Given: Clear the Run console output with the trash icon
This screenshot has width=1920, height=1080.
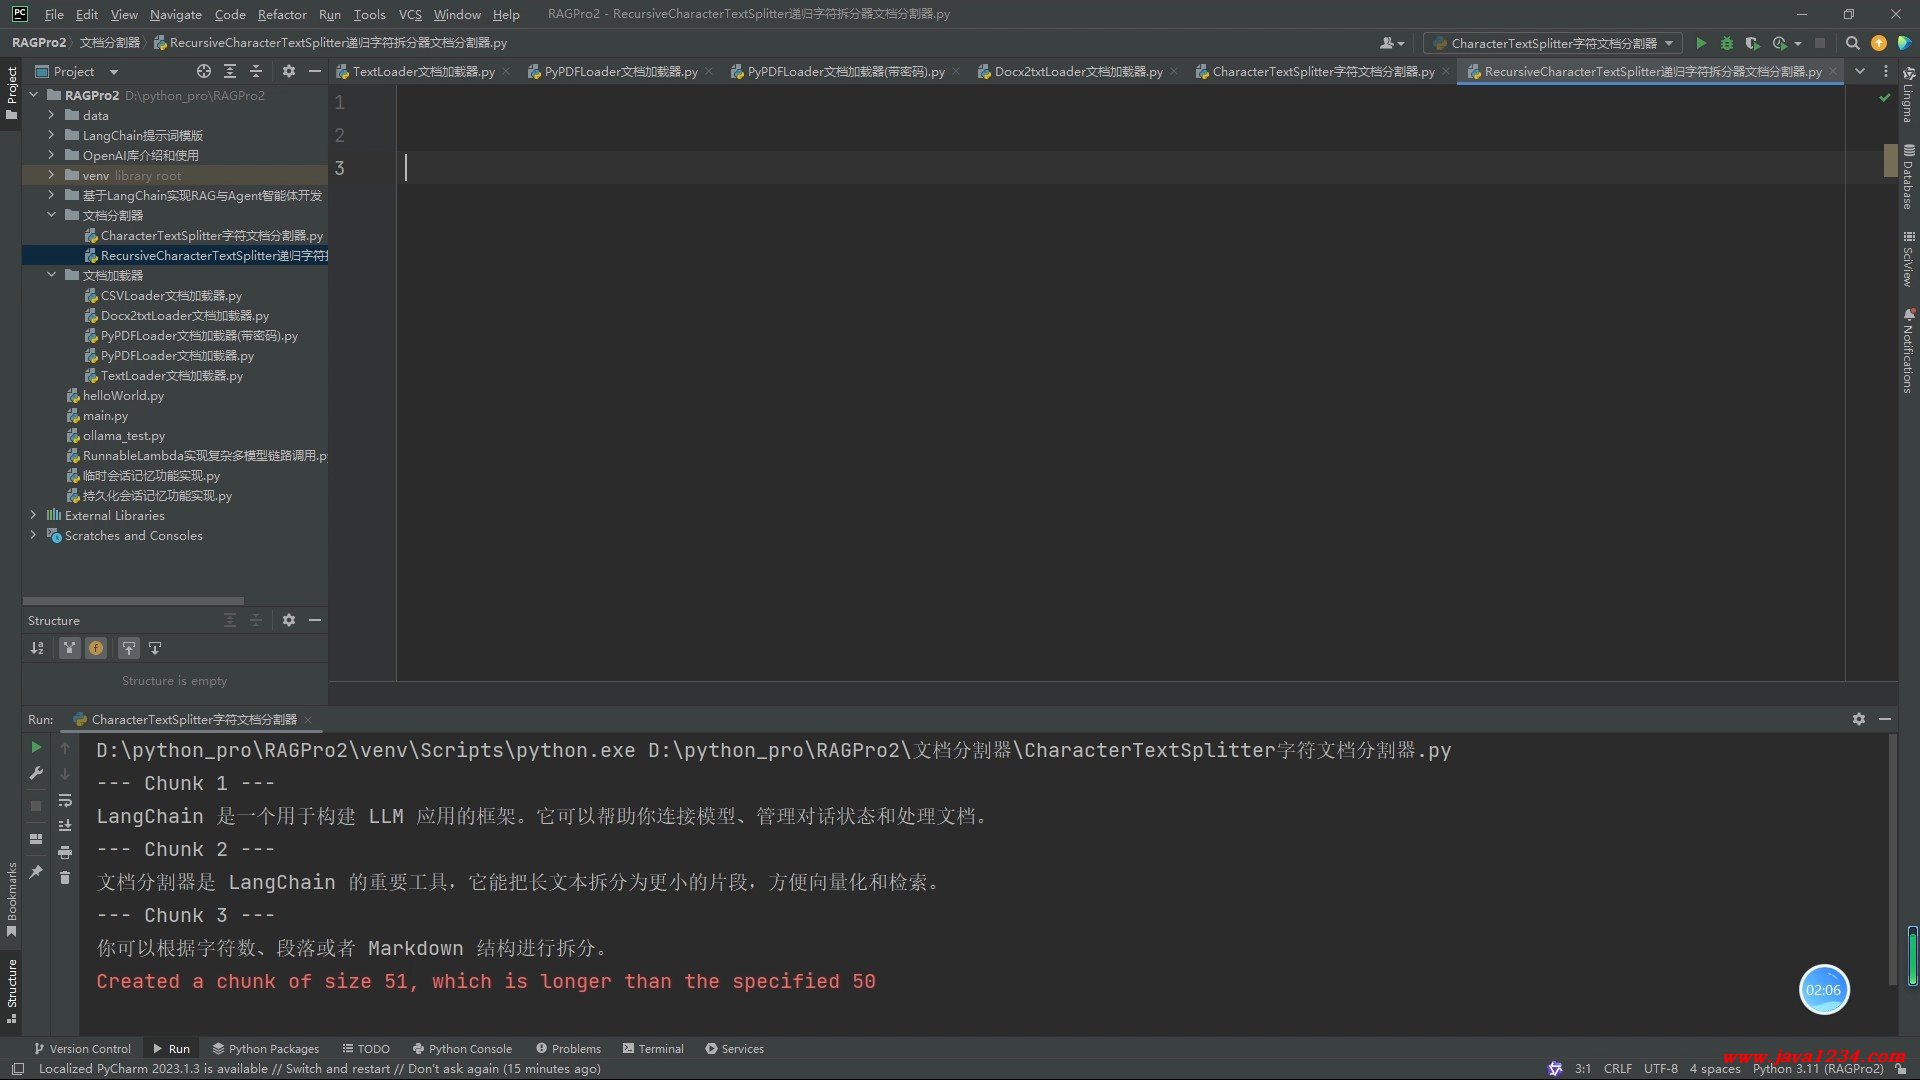Looking at the screenshot, I should 65,877.
